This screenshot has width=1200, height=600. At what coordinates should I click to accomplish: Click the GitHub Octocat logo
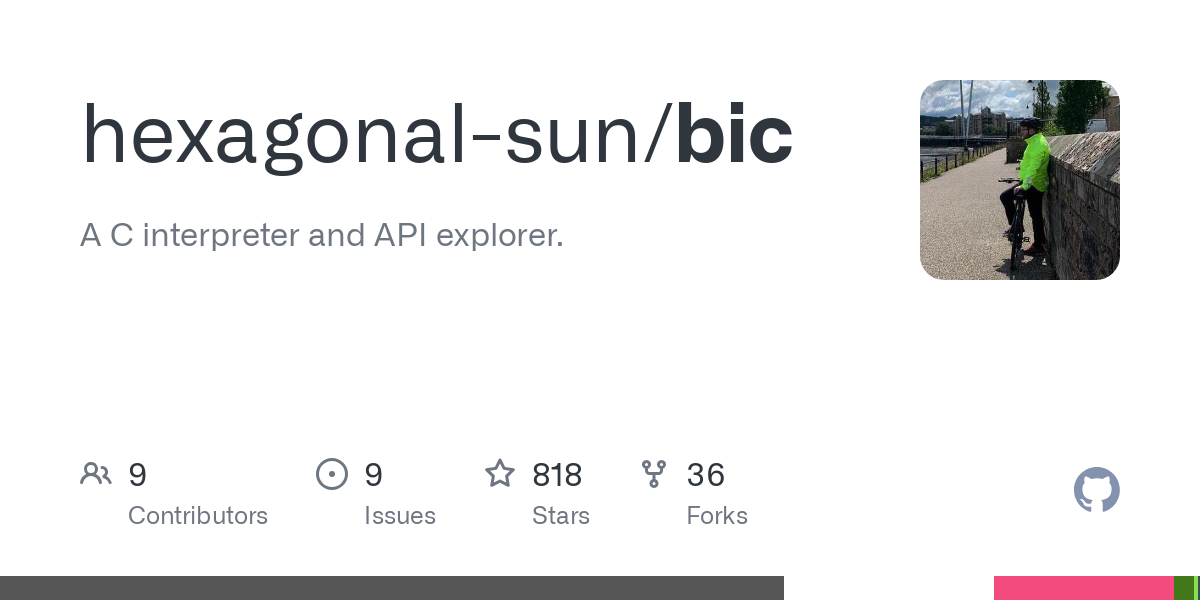tap(1096, 490)
